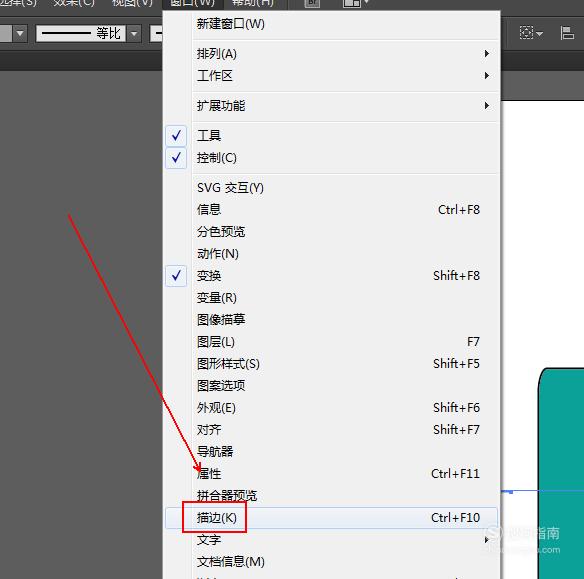Click the 等比 variable width profile preview
This screenshot has width=584, height=579.
81,34
